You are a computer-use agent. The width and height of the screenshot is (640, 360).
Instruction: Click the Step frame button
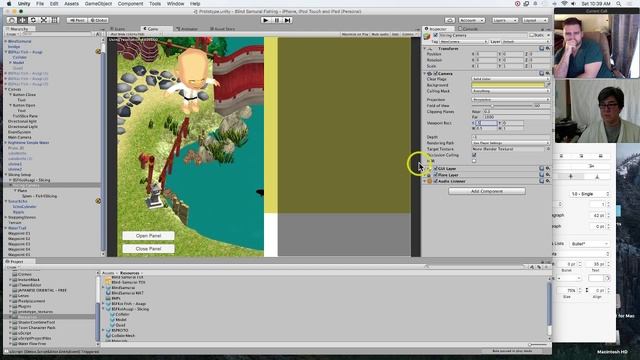click(x=287, y=20)
